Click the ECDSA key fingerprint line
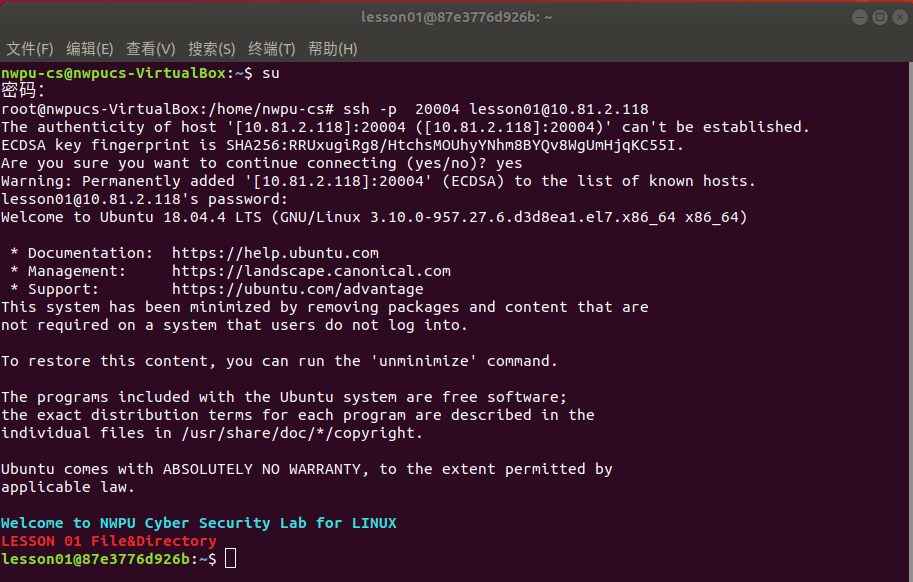This screenshot has height=582, width=913. pyautogui.click(x=342, y=145)
